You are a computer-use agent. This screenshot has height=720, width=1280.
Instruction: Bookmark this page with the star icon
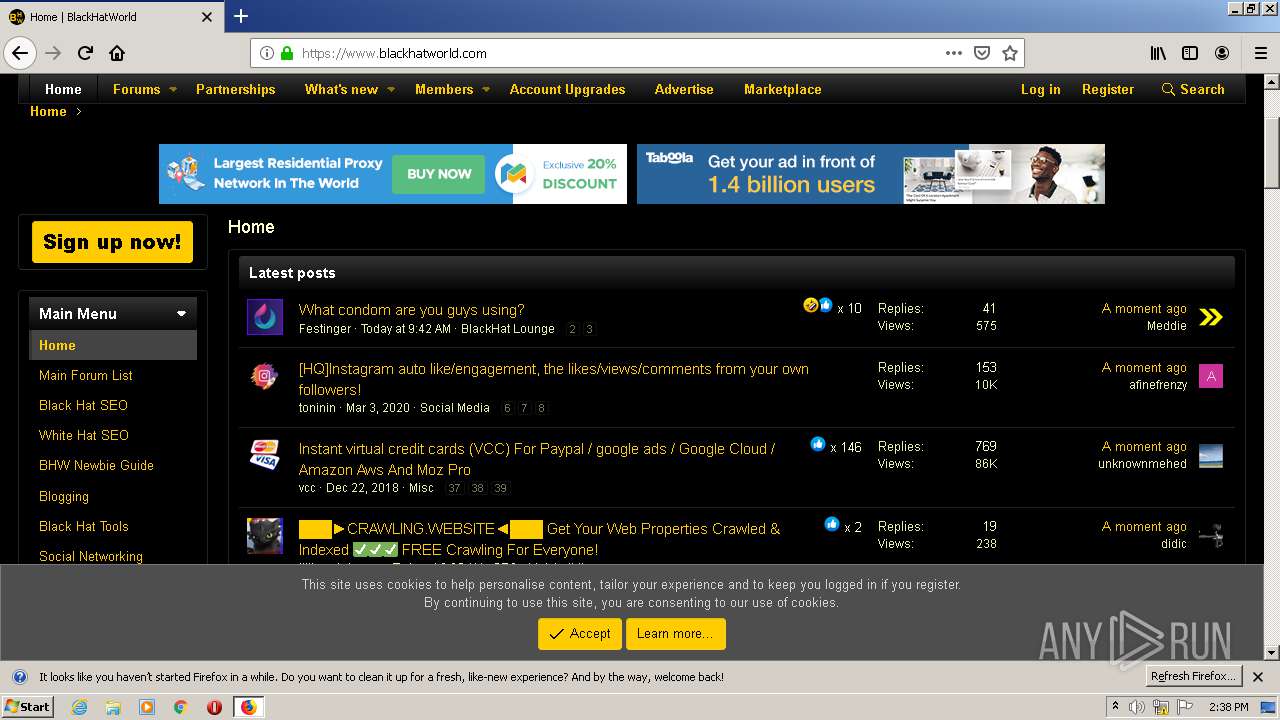coord(1010,53)
